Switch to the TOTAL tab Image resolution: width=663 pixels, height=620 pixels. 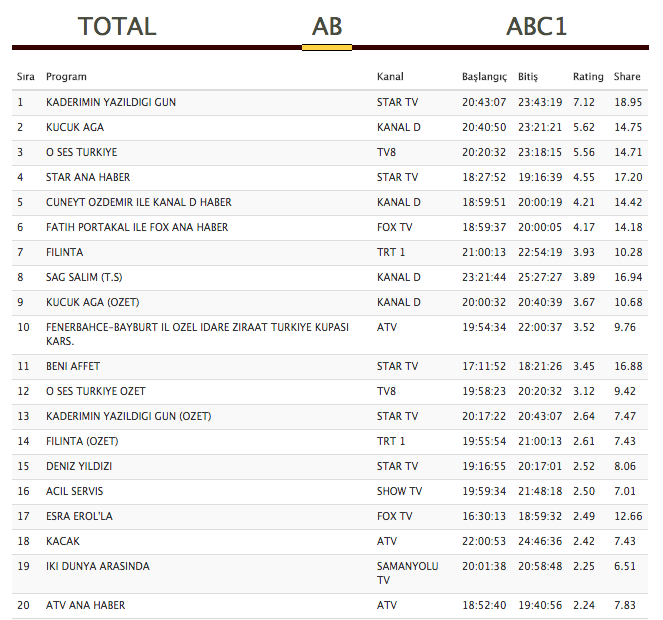click(x=117, y=26)
